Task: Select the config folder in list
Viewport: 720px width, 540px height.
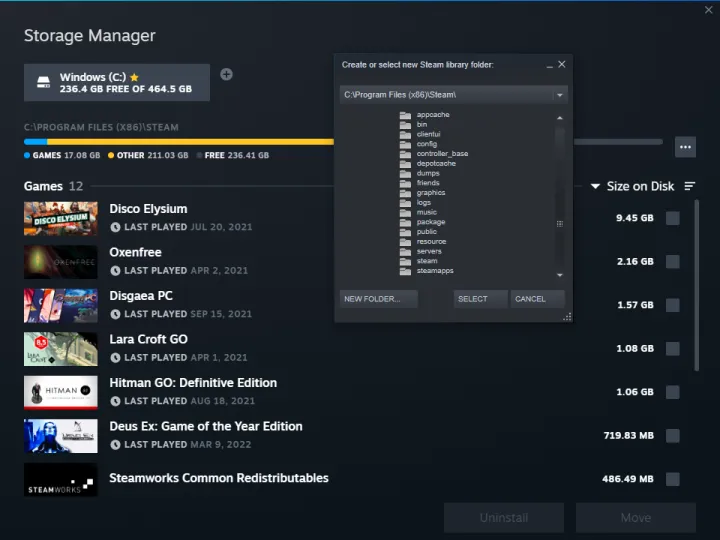Action: 427,144
